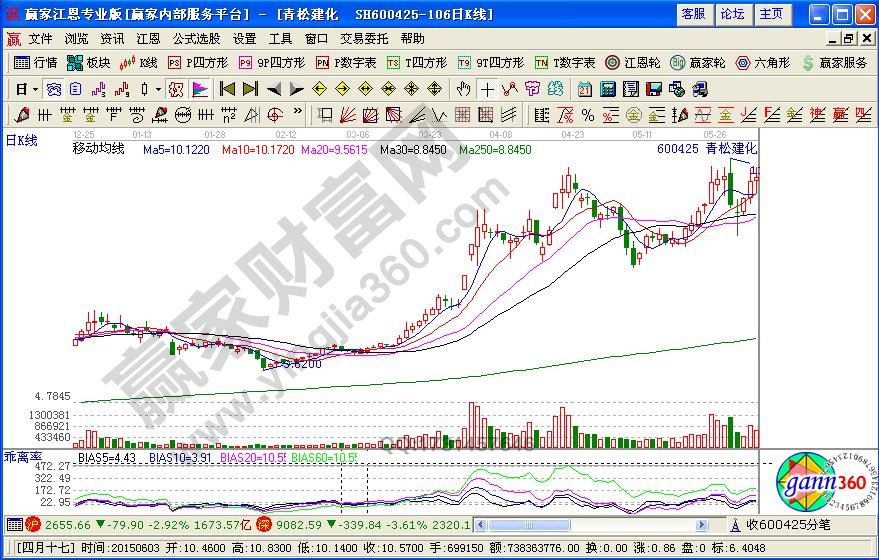Click the 客服 button in title bar
The height and width of the screenshot is (560, 879).
pyautogui.click(x=693, y=14)
